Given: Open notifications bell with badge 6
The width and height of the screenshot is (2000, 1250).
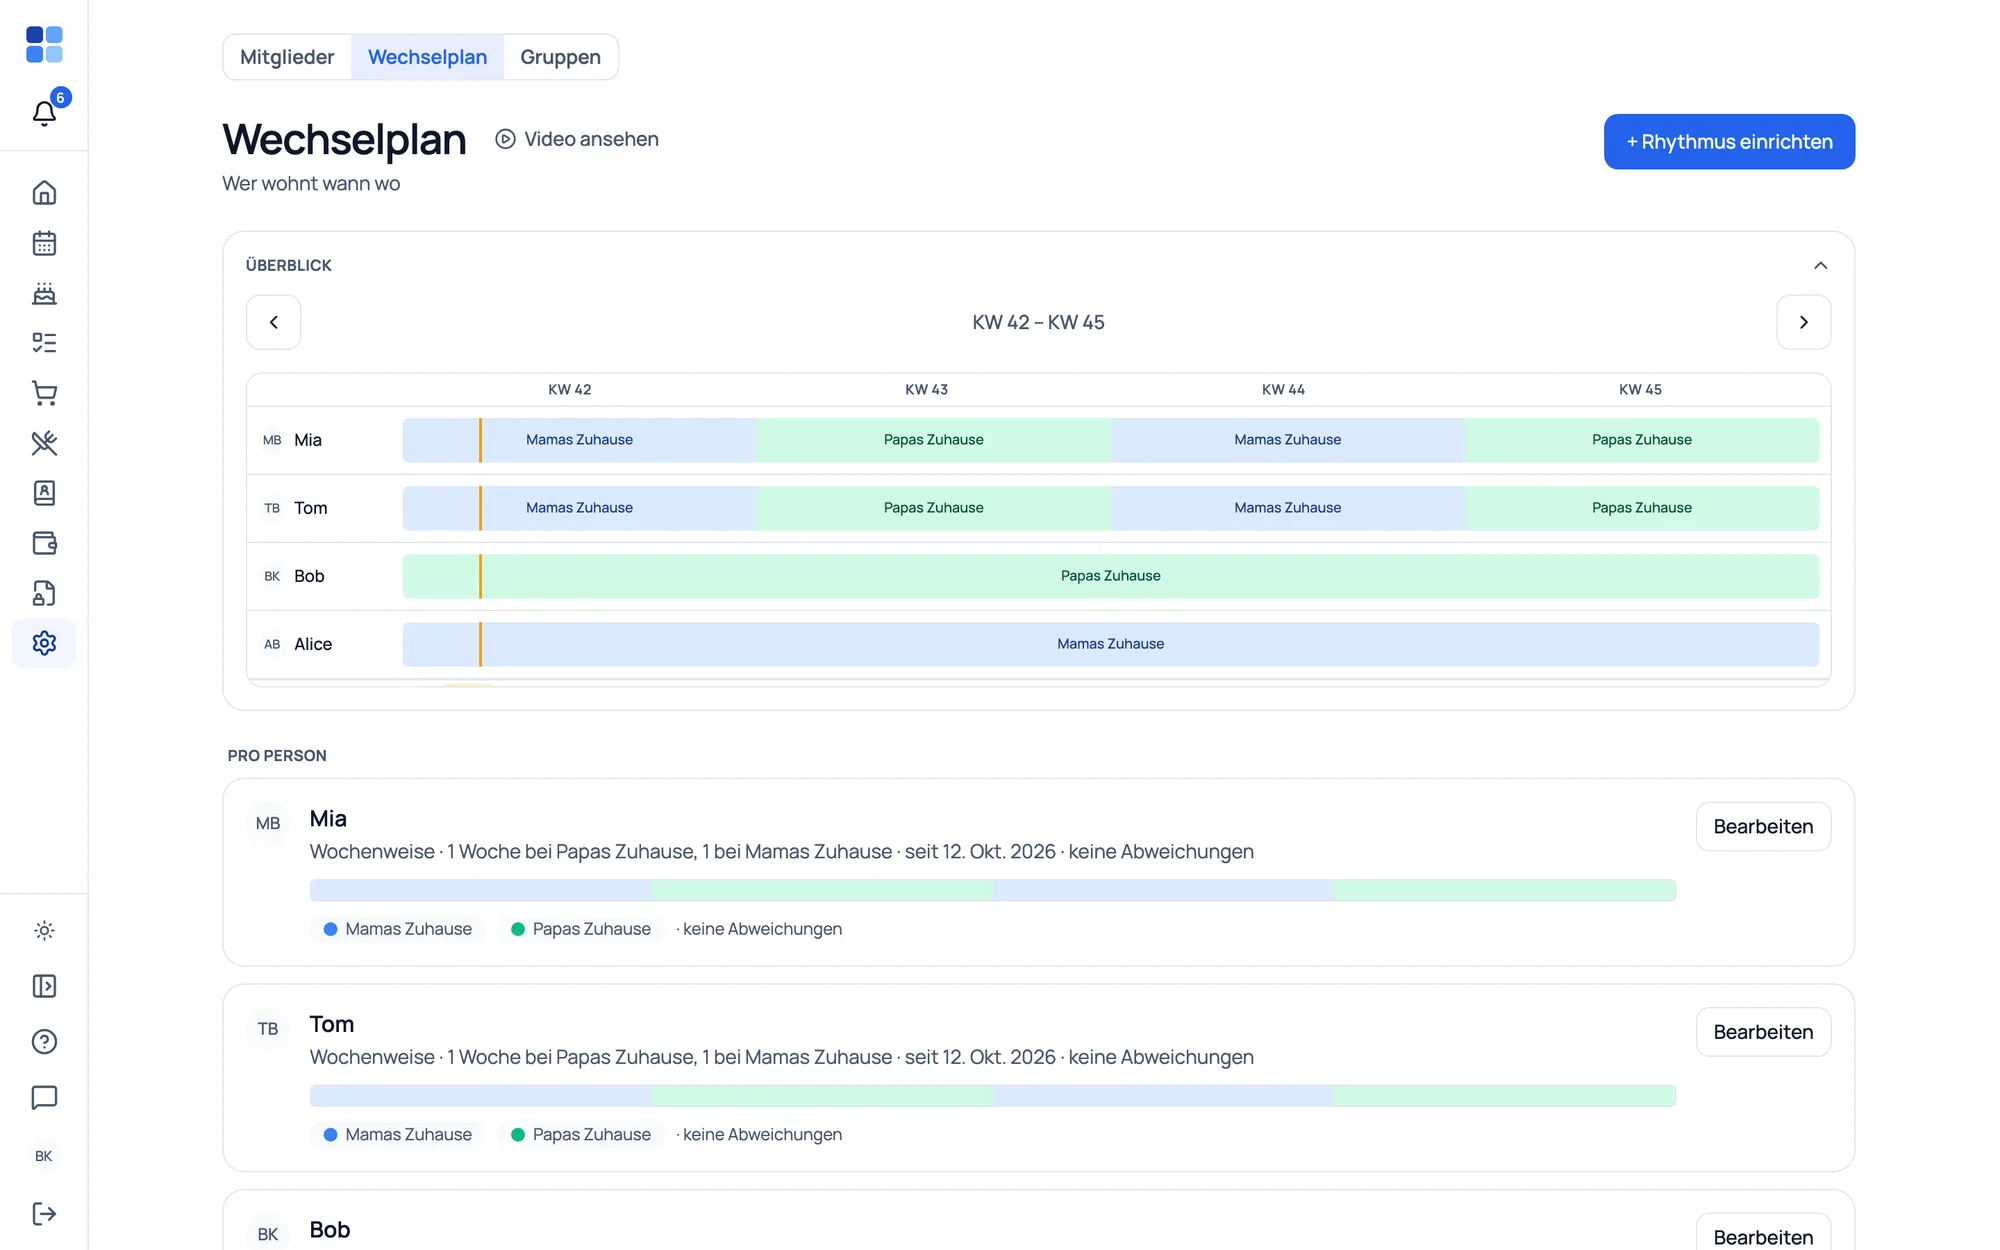Looking at the screenshot, I should click(x=44, y=112).
